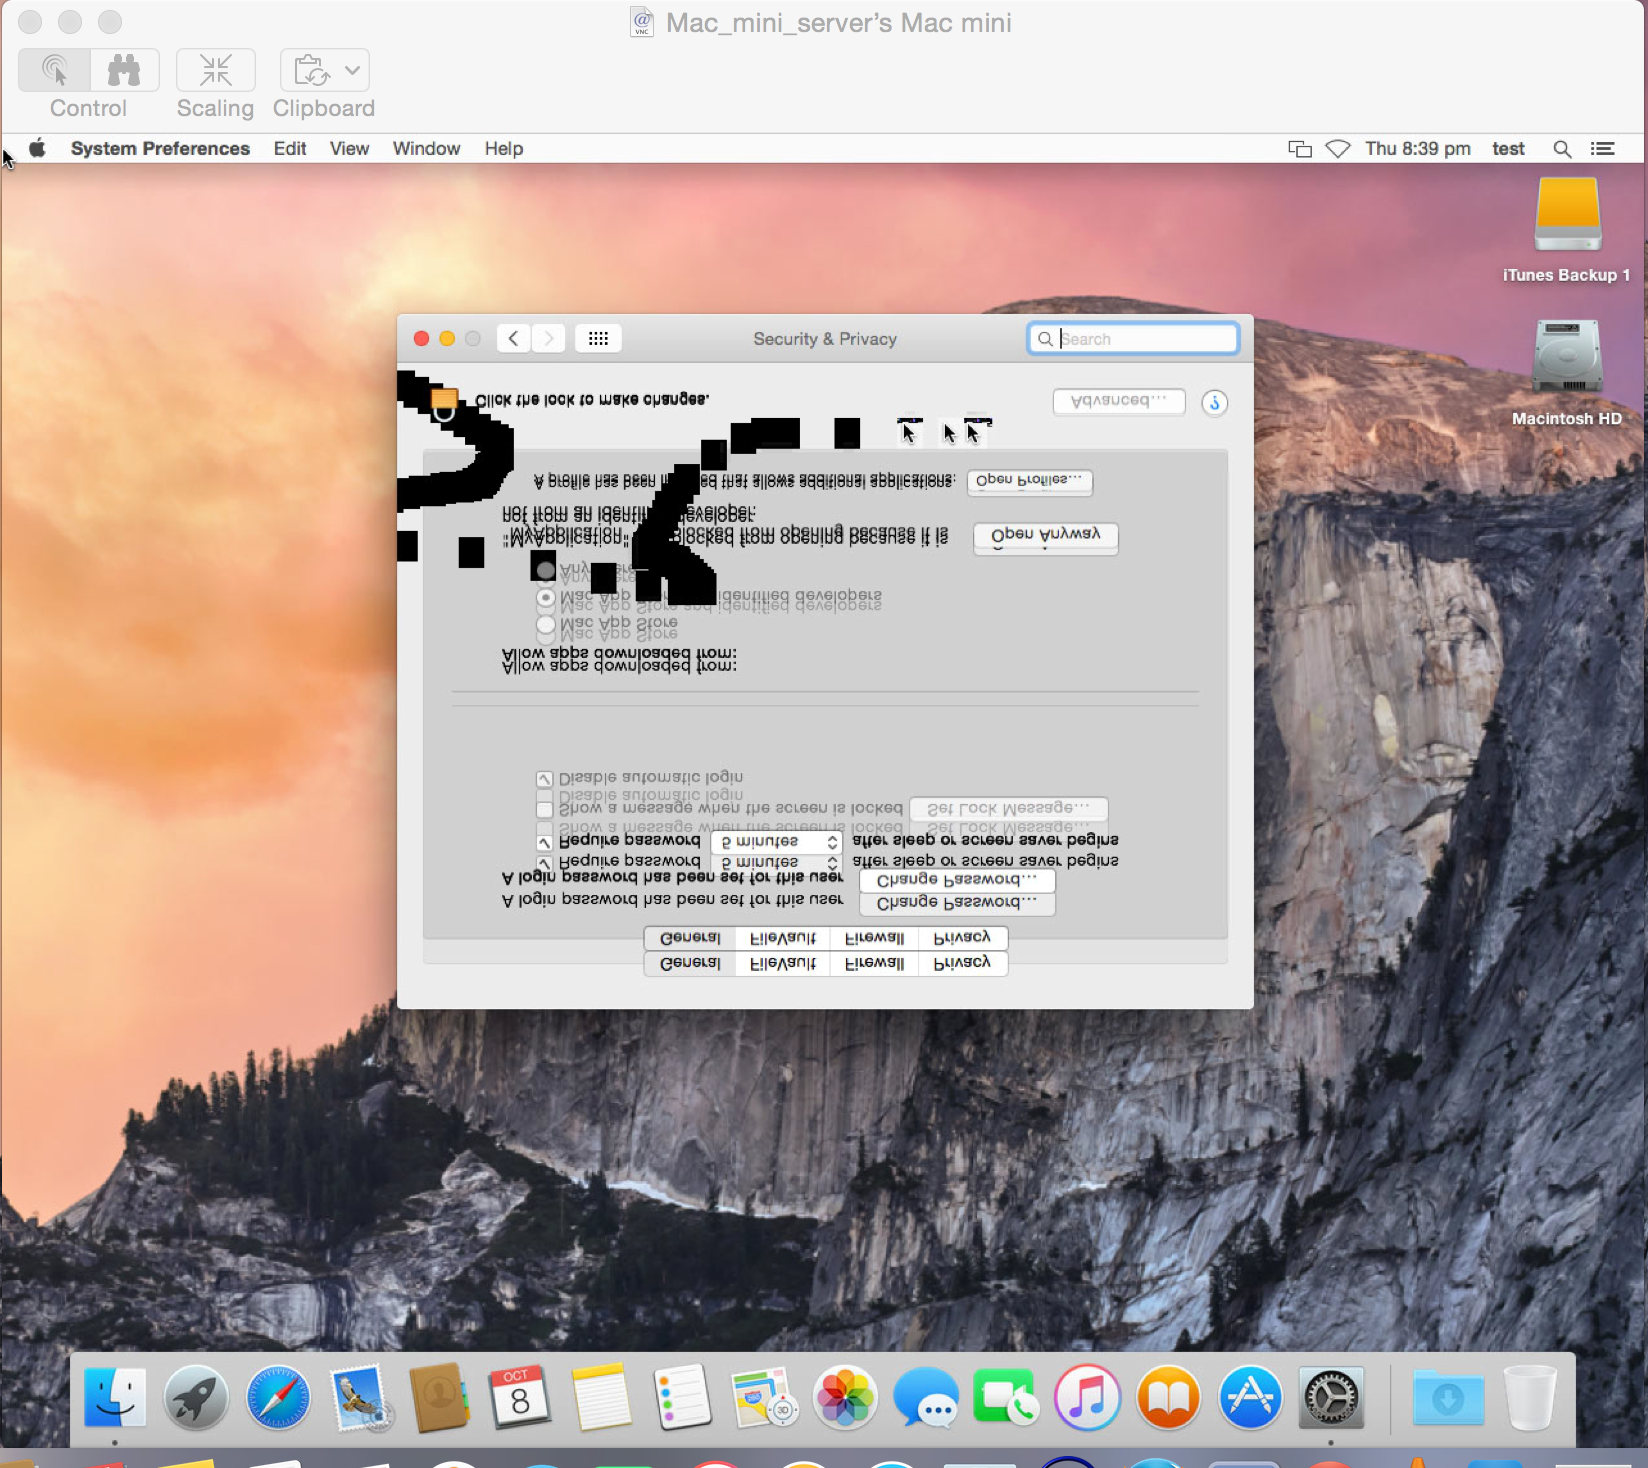Open Photos from the Dock

click(x=845, y=1397)
